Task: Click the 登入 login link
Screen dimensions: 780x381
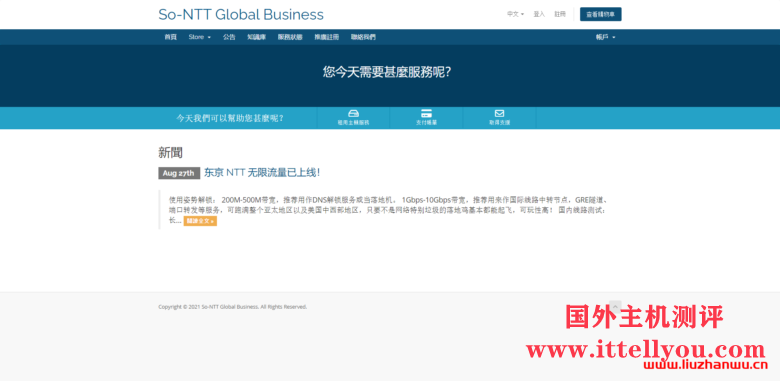Action: 539,14
